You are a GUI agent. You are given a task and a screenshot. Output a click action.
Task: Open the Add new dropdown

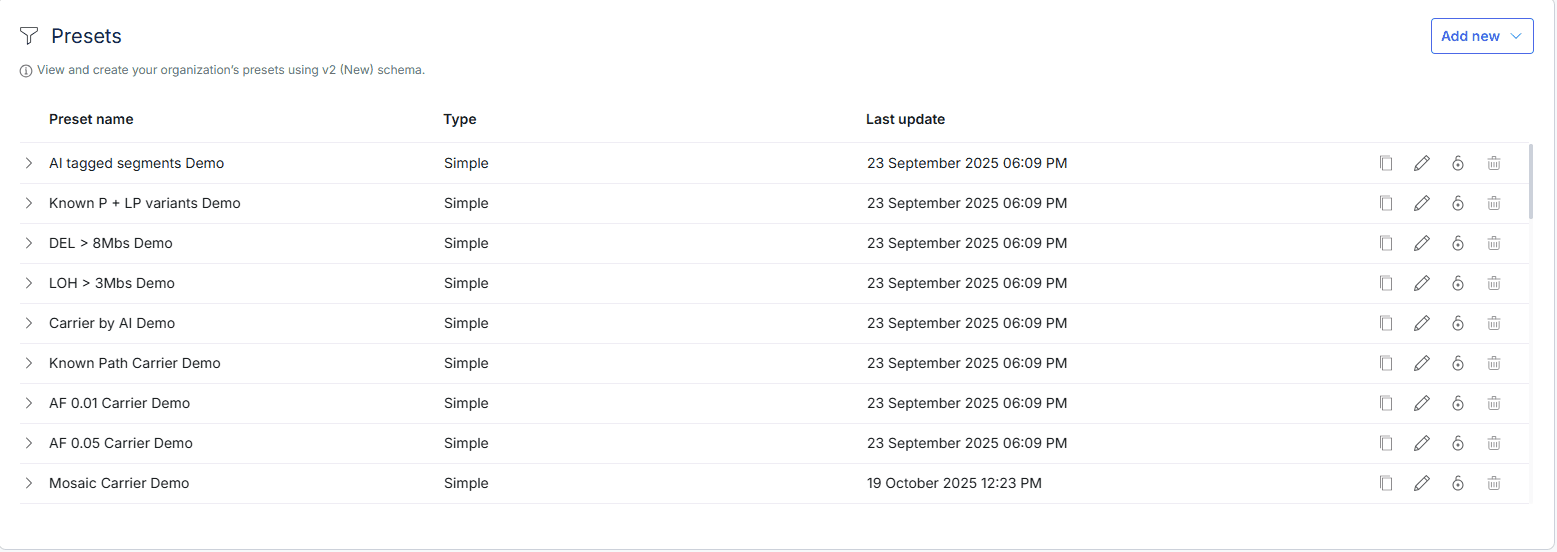1481,36
